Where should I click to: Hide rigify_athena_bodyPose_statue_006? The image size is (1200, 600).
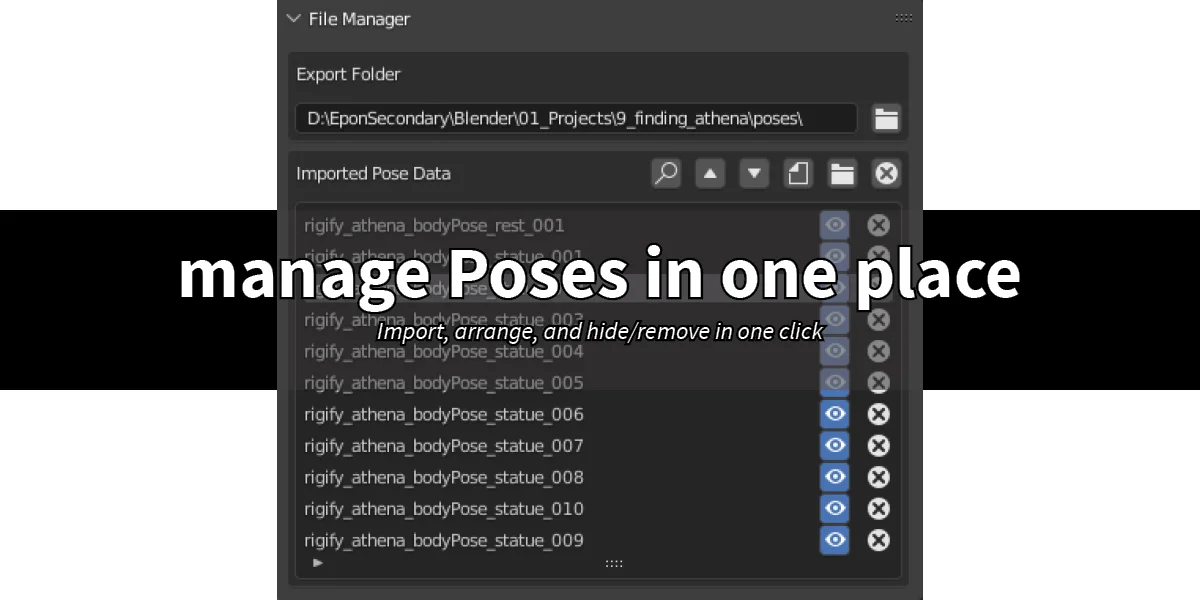[834, 414]
